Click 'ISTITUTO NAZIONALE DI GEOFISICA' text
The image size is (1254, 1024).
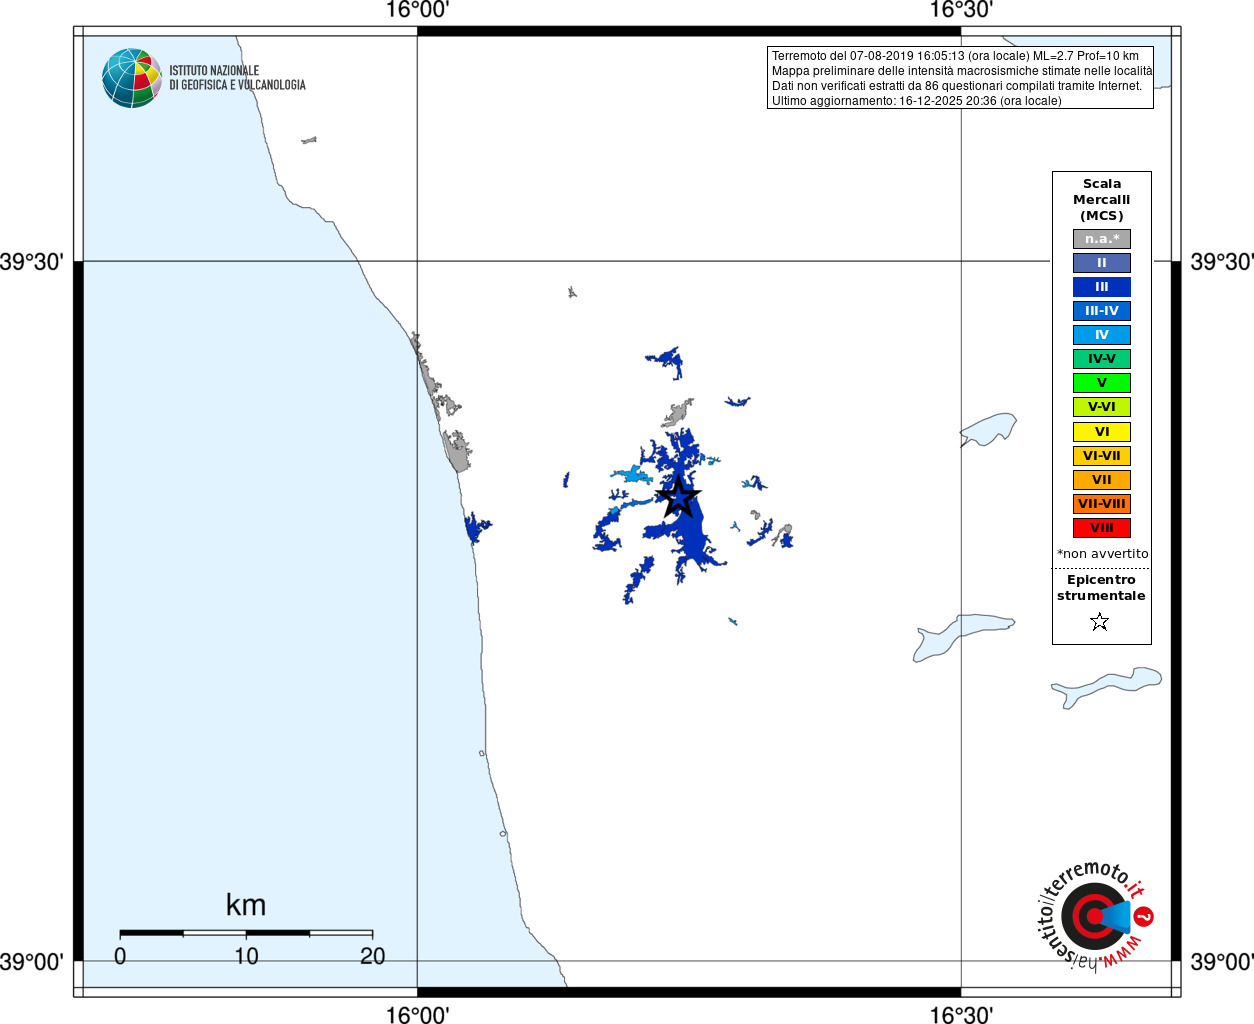pyautogui.click(x=237, y=78)
